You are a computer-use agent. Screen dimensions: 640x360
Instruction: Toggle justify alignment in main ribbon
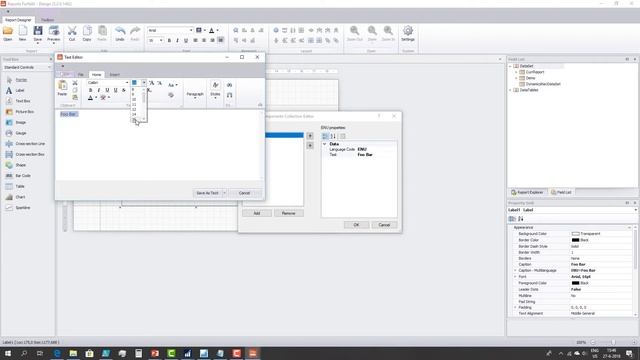(x=221, y=40)
